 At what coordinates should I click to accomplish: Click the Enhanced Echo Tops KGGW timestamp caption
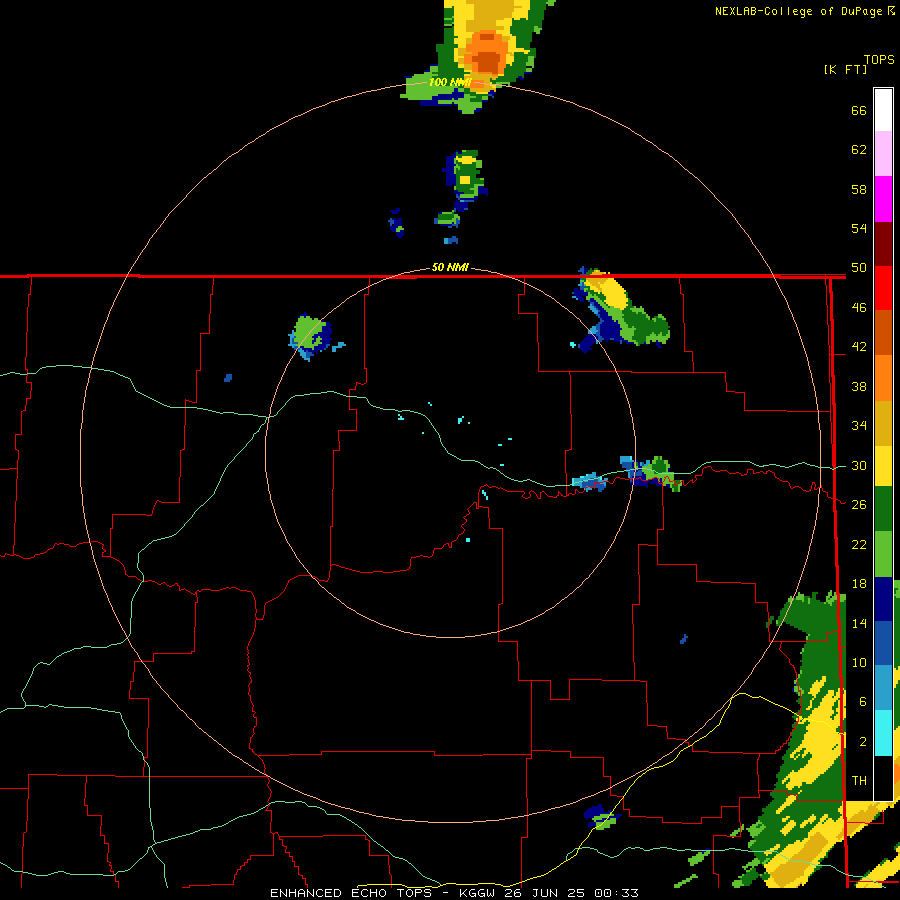pyautogui.click(x=454, y=893)
